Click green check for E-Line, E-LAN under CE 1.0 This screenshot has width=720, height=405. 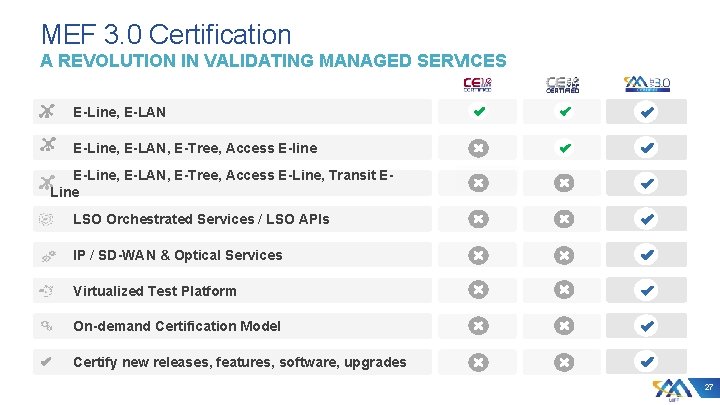(x=479, y=111)
